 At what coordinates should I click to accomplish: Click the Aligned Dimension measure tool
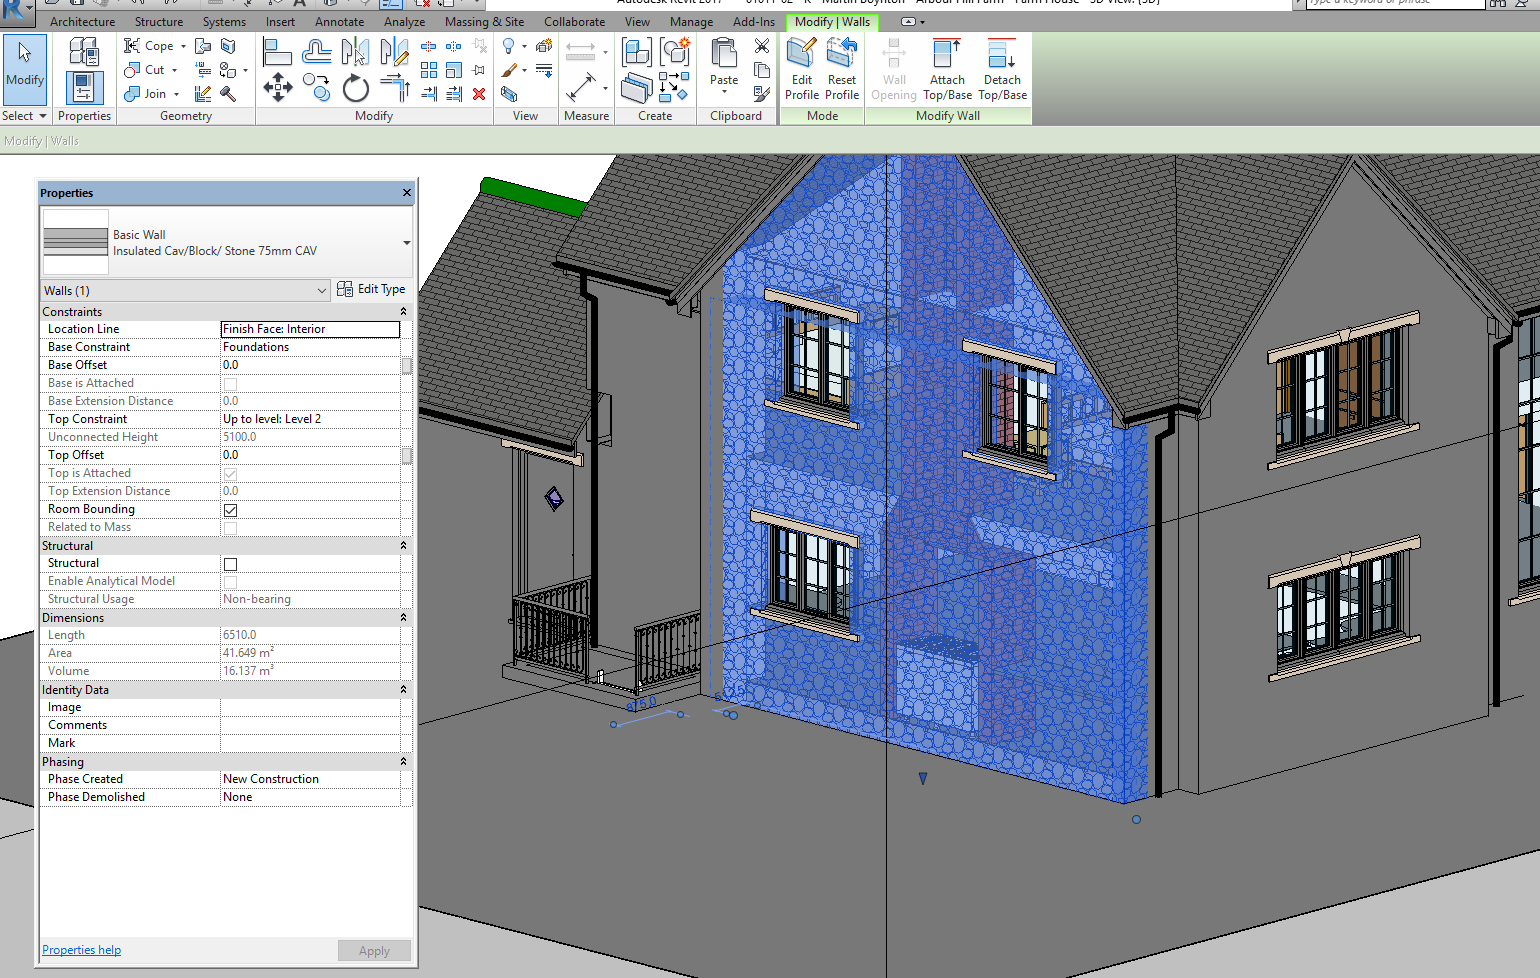click(x=580, y=88)
